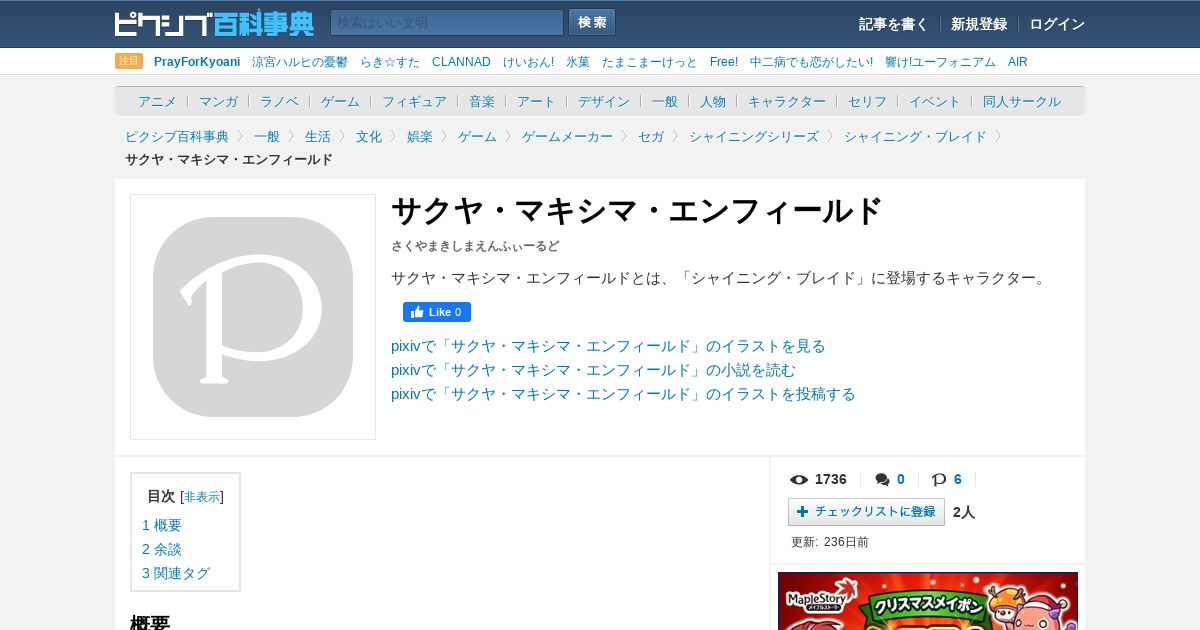Image resolution: width=1200 pixels, height=630 pixels.
Task: Select アート category tab
Action: (536, 101)
